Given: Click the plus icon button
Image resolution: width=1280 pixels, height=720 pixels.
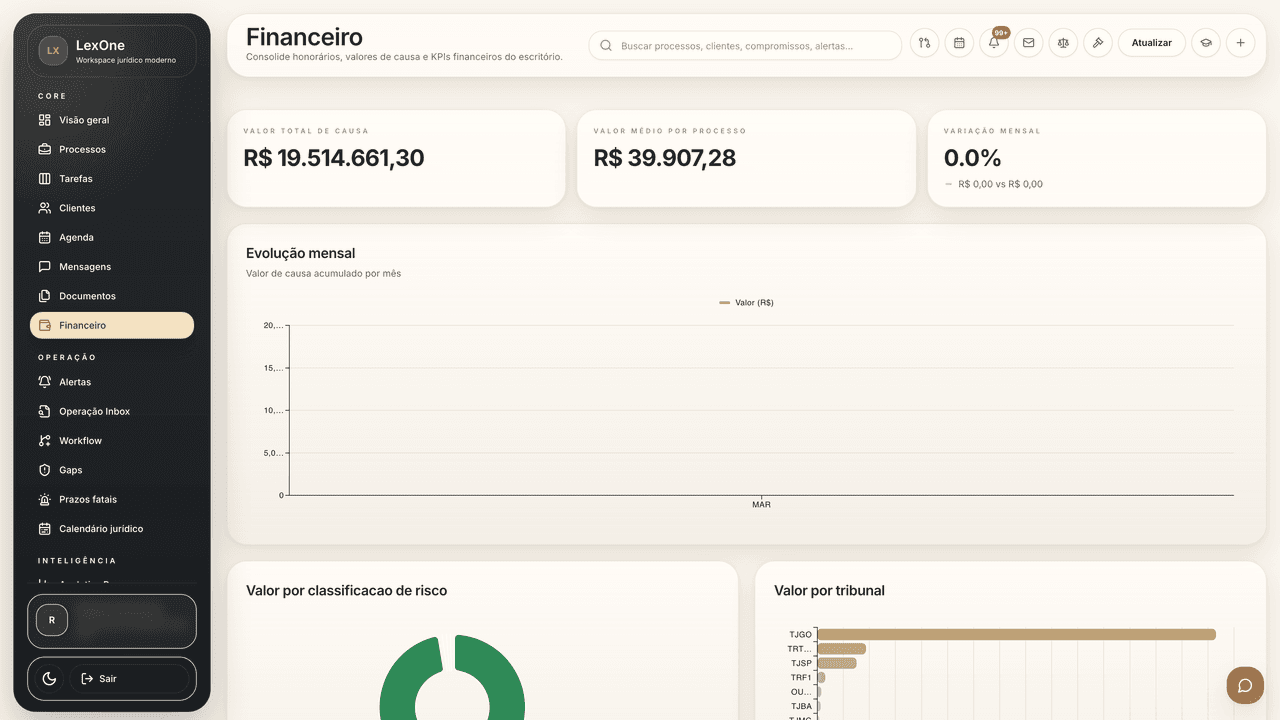Looking at the screenshot, I should (1240, 43).
